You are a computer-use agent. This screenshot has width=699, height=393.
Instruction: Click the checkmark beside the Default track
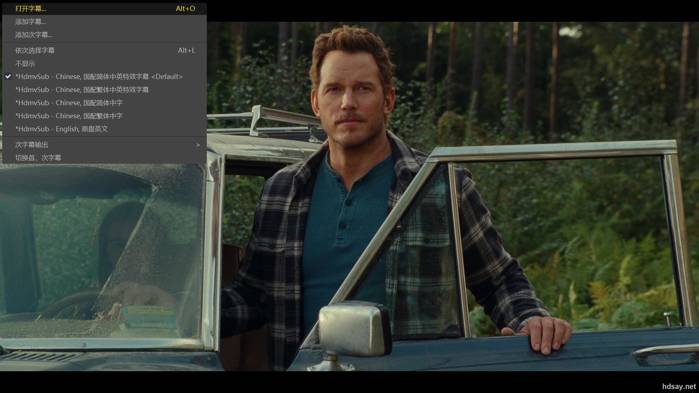pos(8,77)
